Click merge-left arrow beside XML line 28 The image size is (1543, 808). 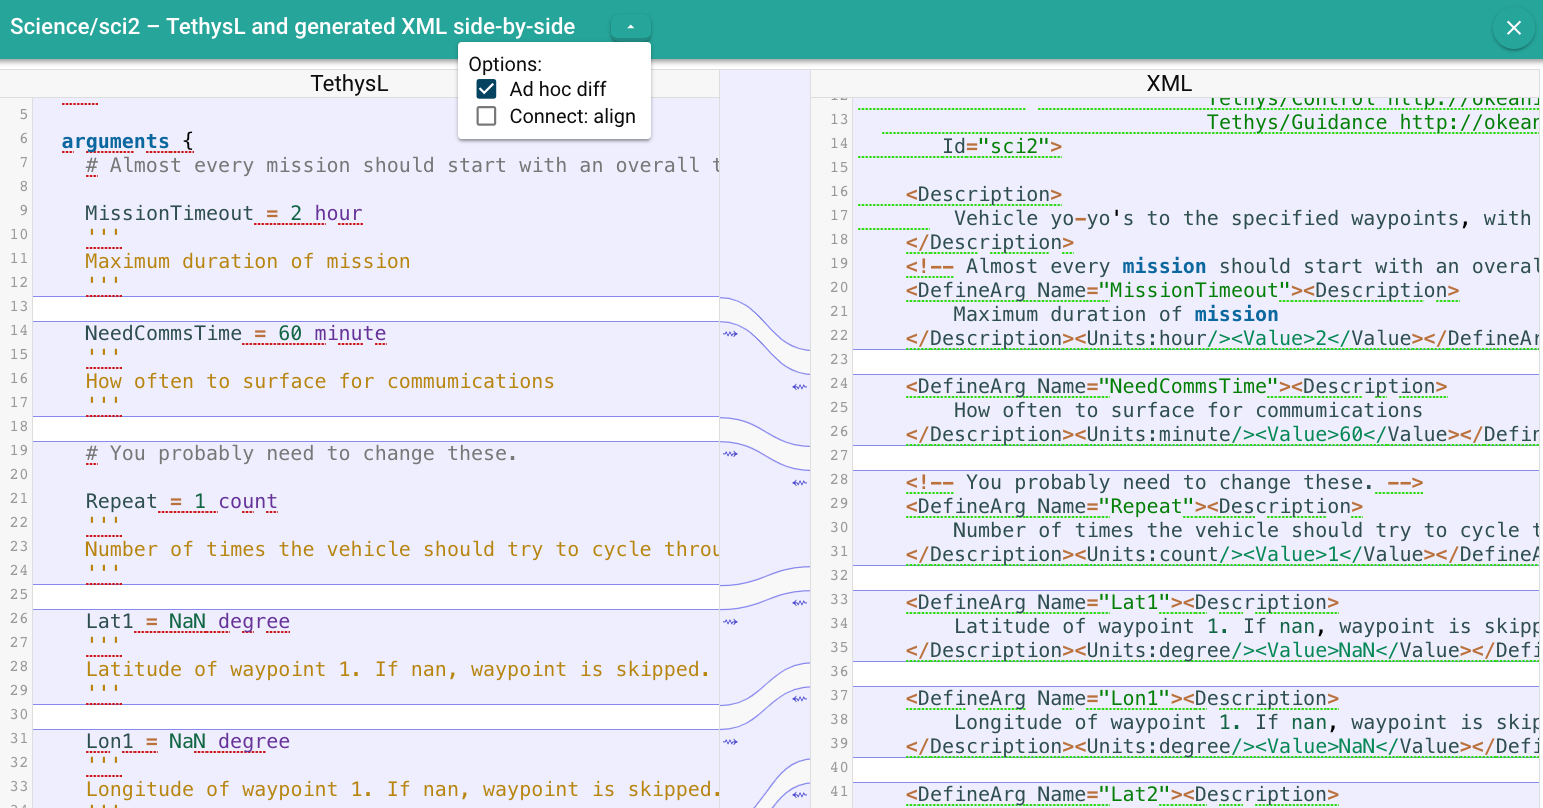[799, 483]
